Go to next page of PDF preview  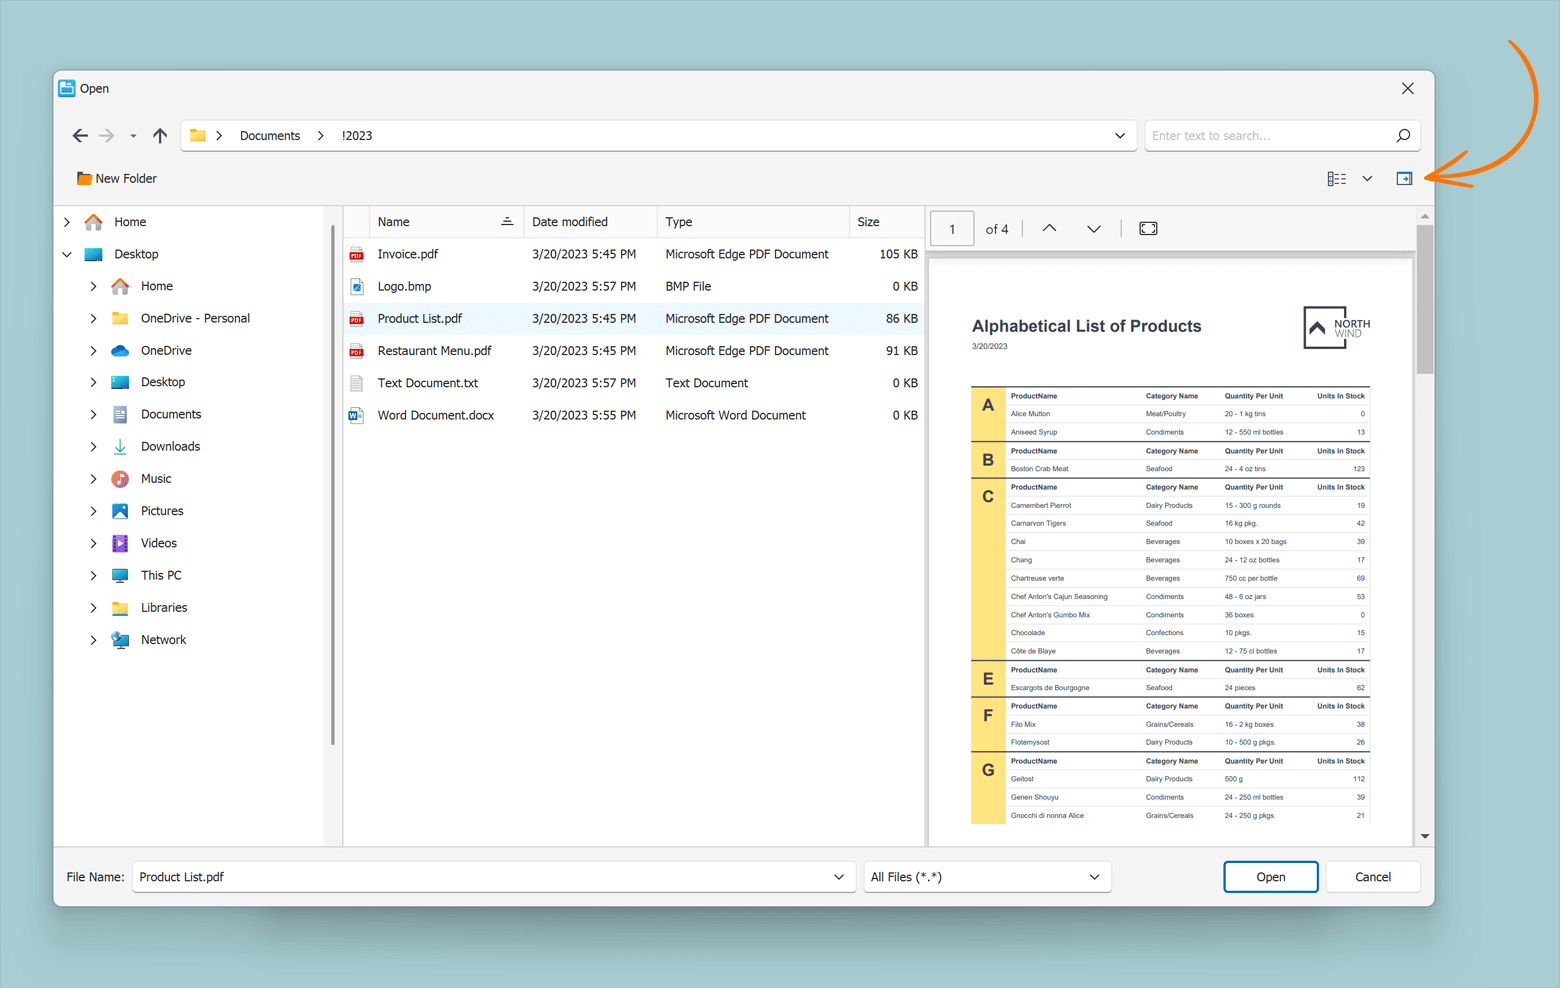[x=1093, y=228]
